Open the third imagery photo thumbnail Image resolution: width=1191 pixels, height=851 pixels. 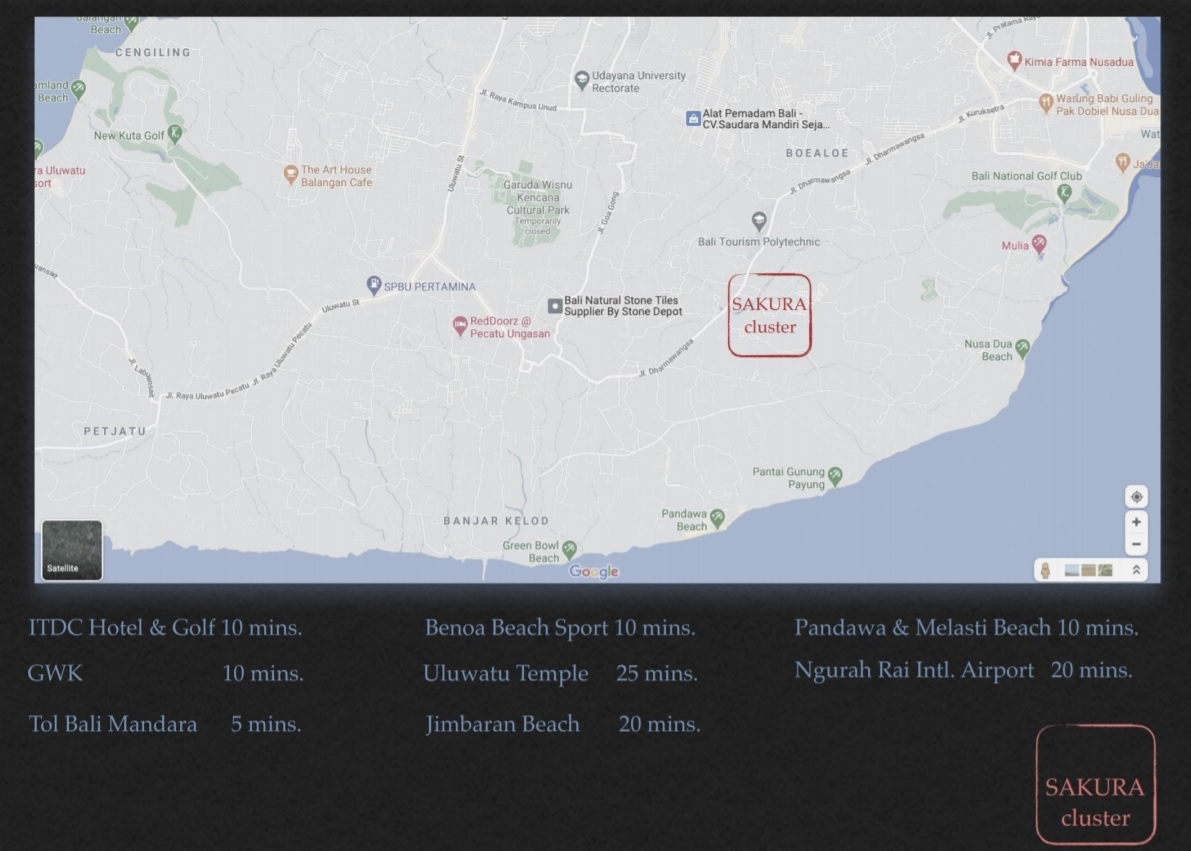1105,570
